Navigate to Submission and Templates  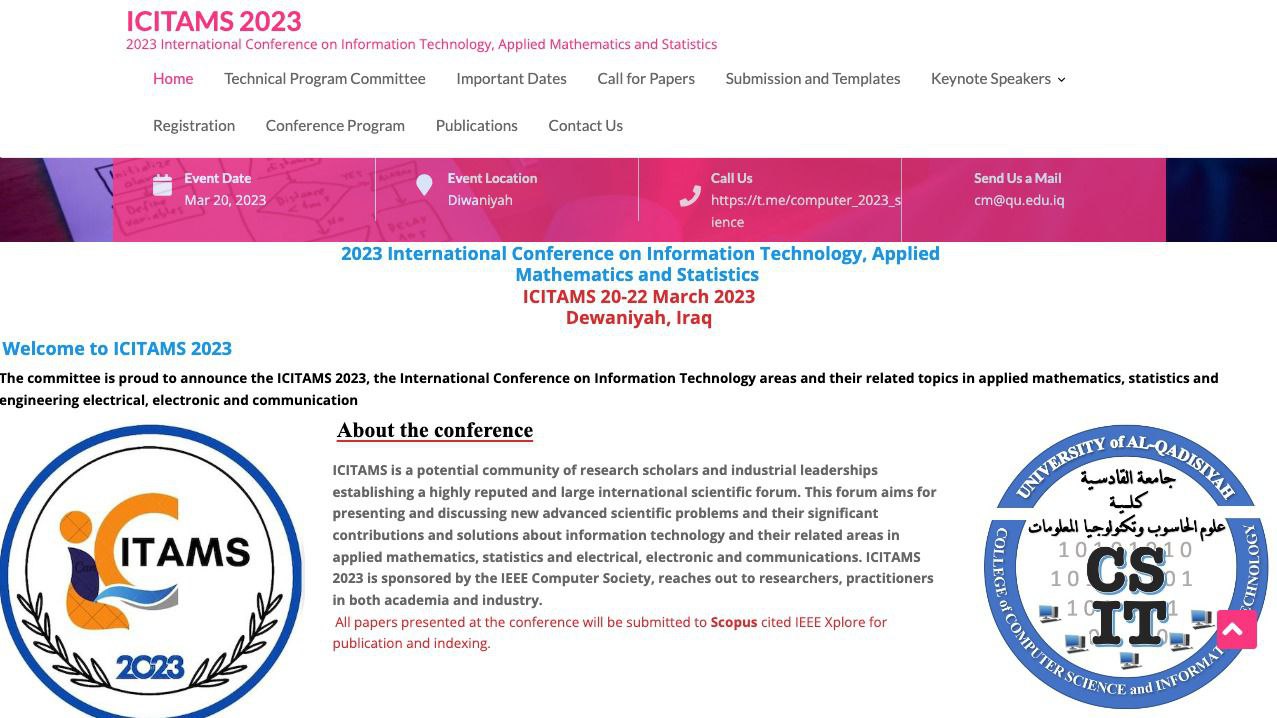pyautogui.click(x=812, y=79)
